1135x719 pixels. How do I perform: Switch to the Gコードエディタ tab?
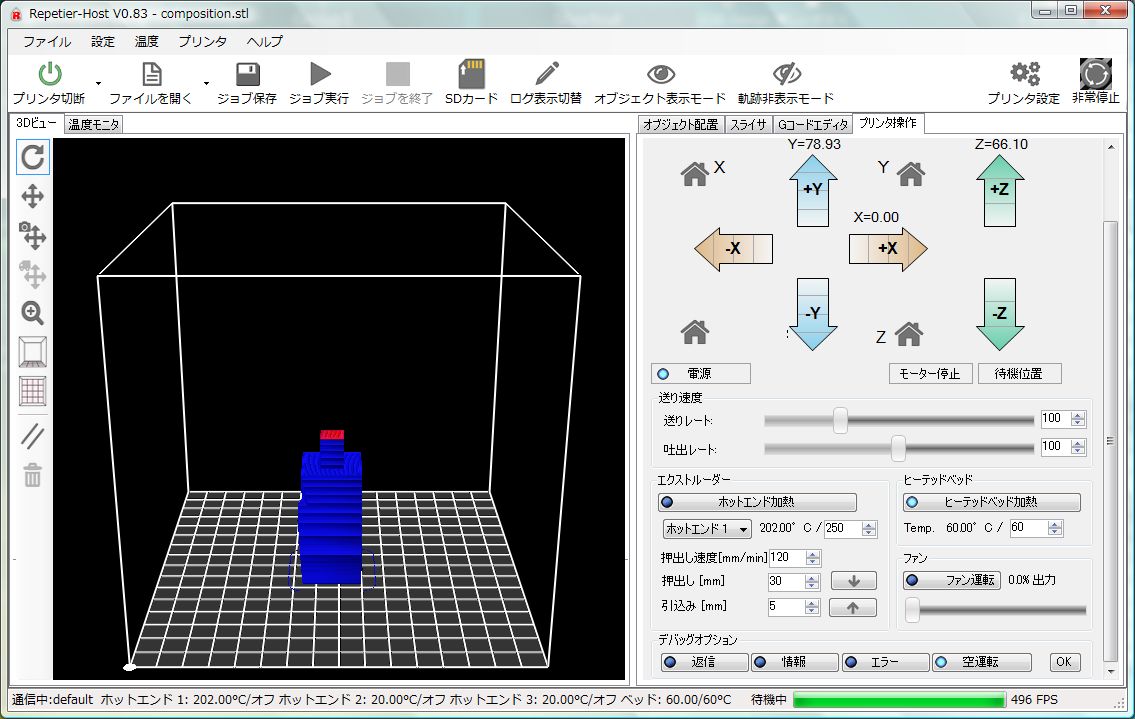812,125
